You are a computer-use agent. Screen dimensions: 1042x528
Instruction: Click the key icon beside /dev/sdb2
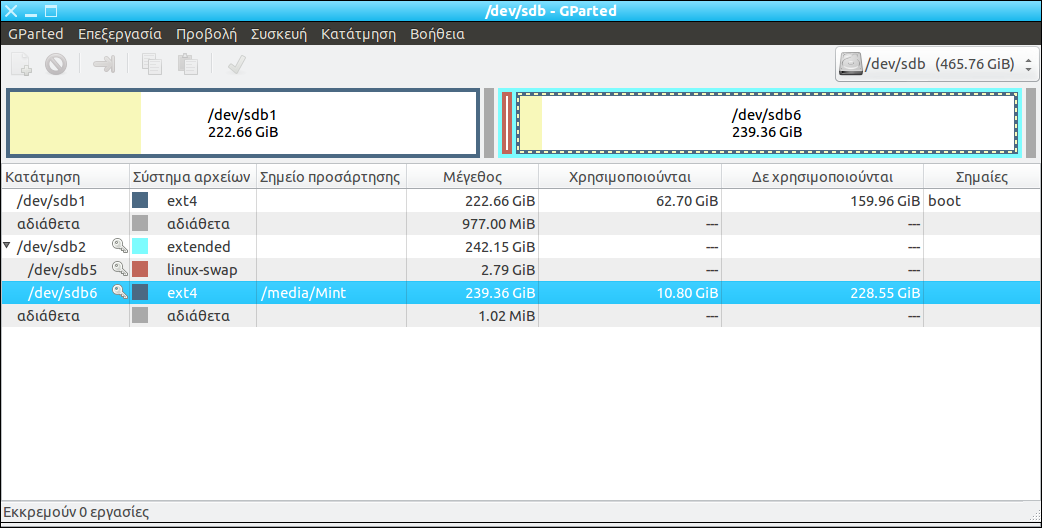pos(120,246)
